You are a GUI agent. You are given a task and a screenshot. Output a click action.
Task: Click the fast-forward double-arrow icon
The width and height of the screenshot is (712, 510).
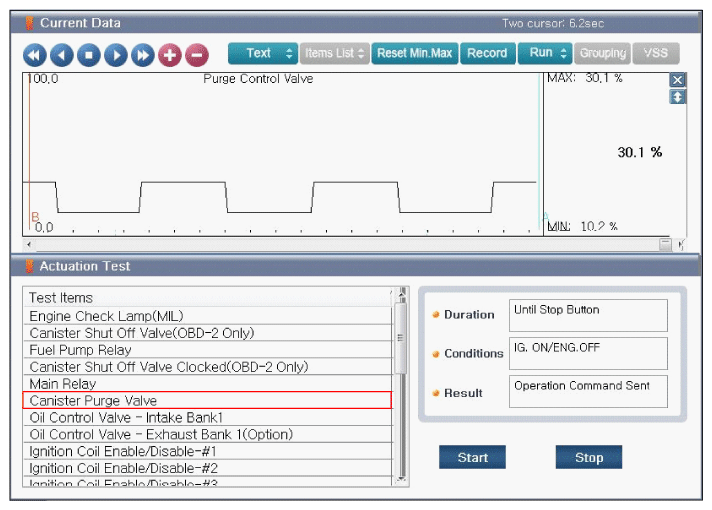pos(142,55)
